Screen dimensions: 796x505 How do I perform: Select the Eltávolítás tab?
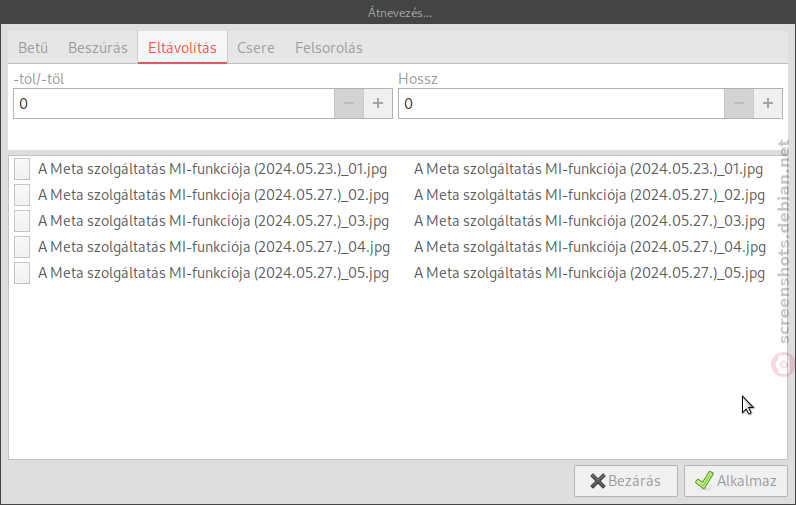click(x=182, y=48)
